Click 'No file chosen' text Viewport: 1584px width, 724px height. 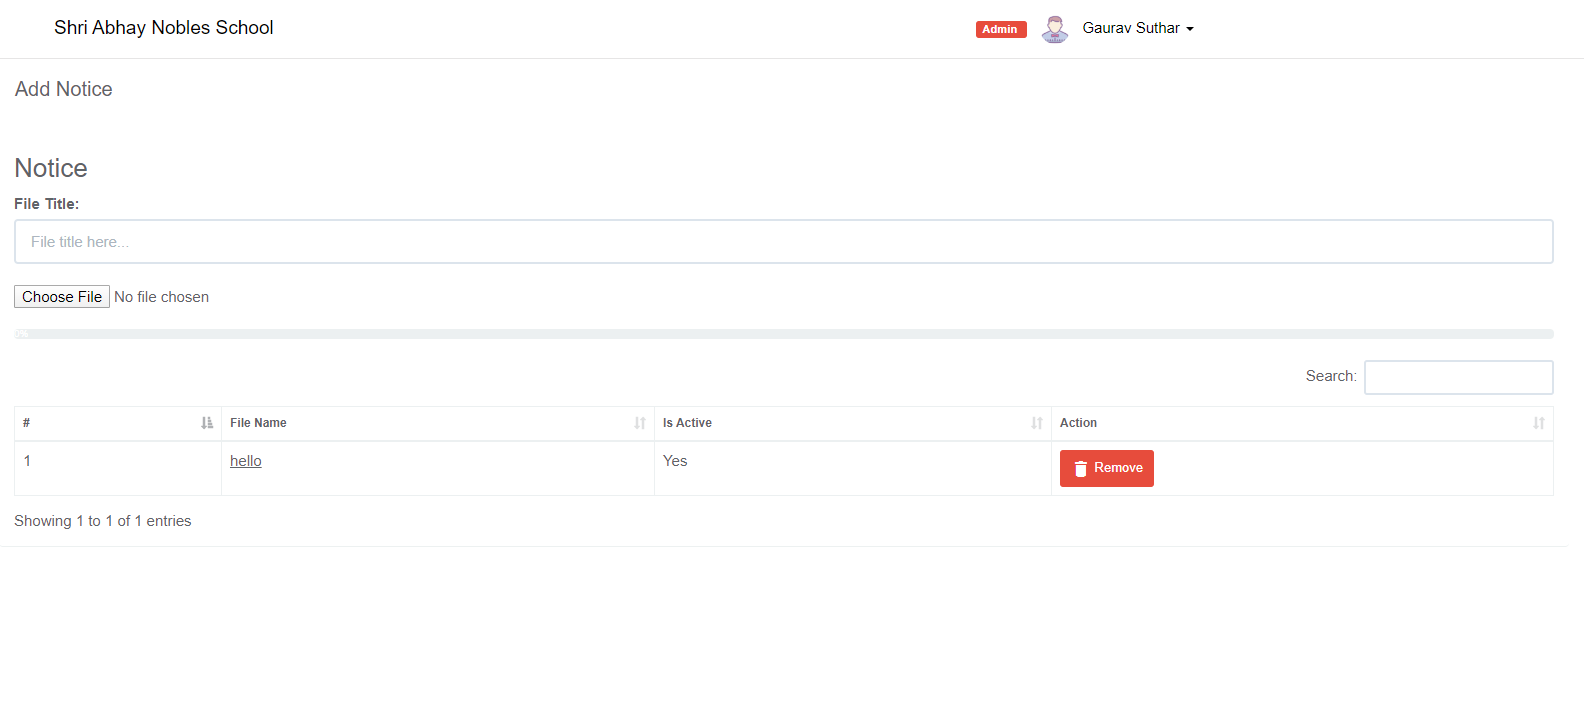point(162,297)
